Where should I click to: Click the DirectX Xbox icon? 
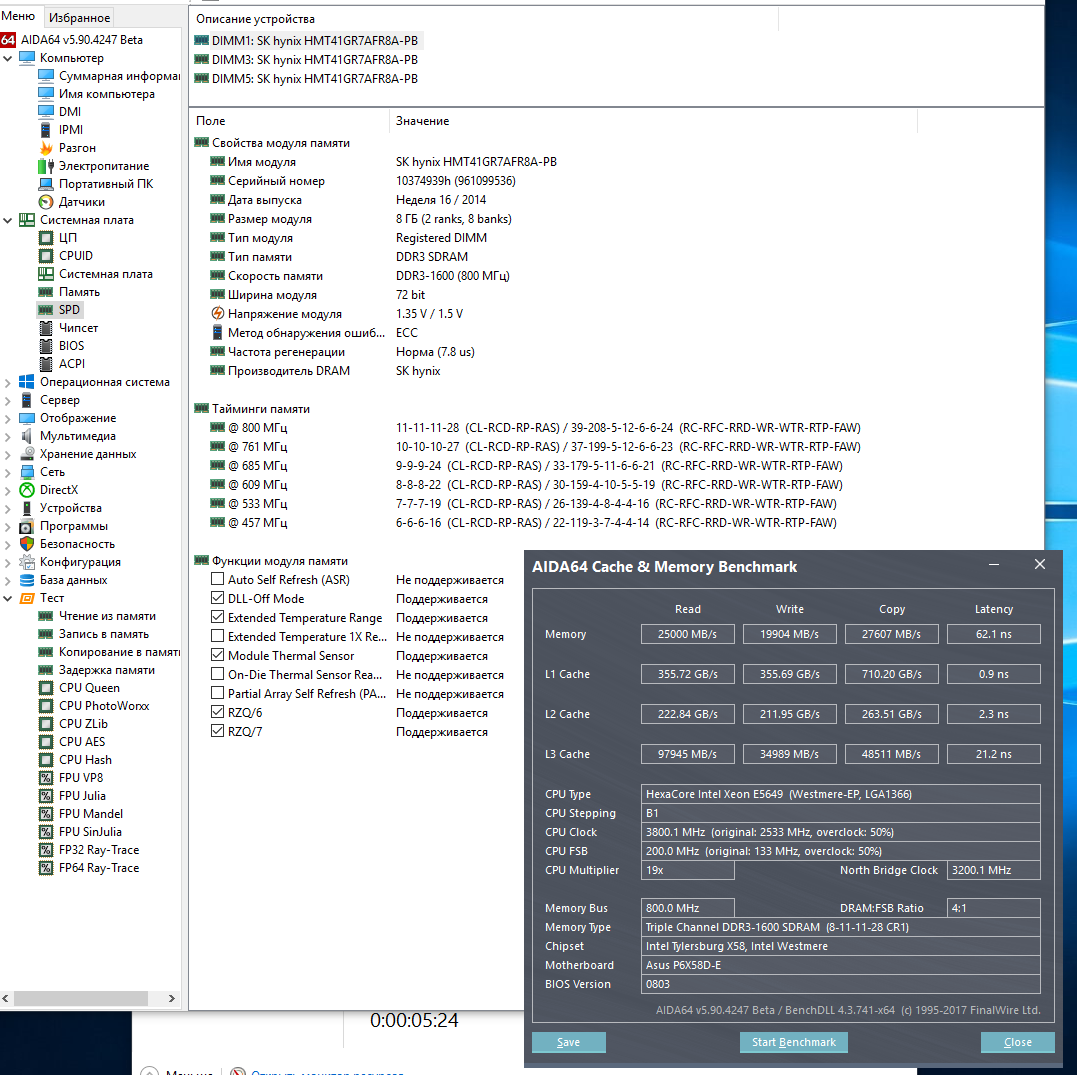pos(27,490)
